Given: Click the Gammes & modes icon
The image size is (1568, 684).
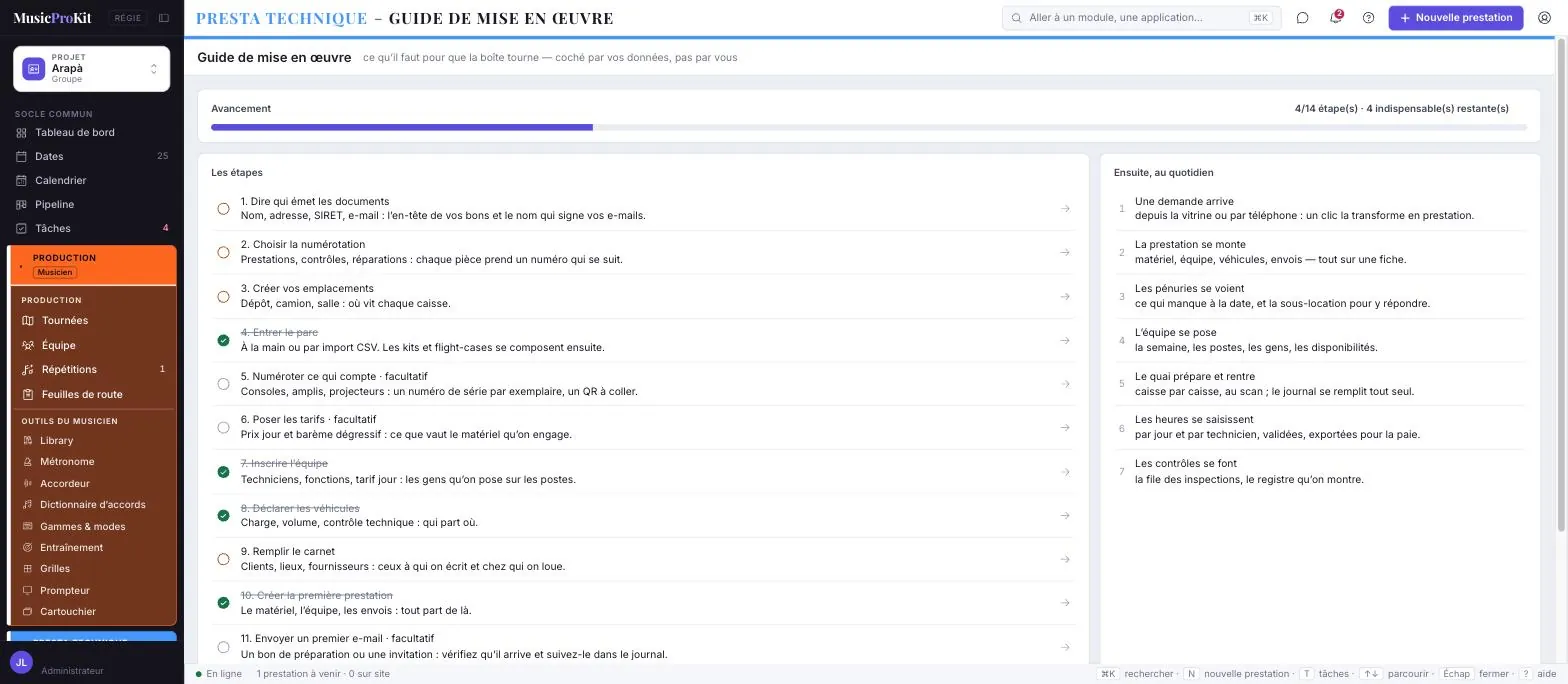Looking at the screenshot, I should [28, 527].
